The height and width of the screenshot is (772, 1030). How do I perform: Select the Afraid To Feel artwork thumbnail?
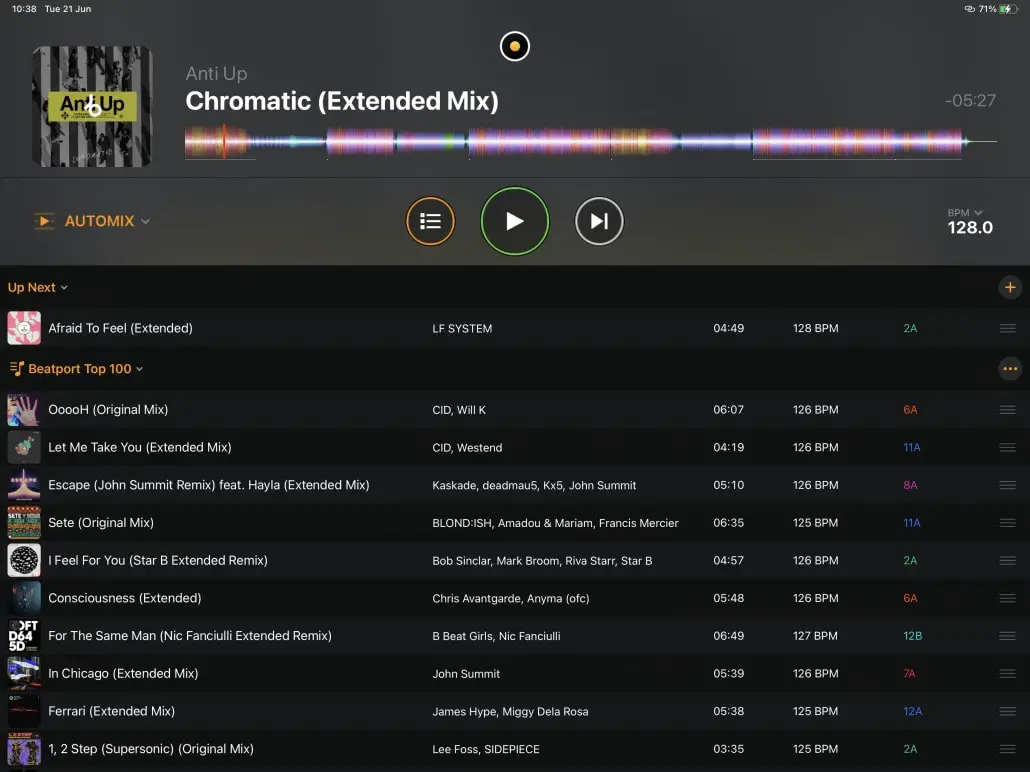(24, 328)
